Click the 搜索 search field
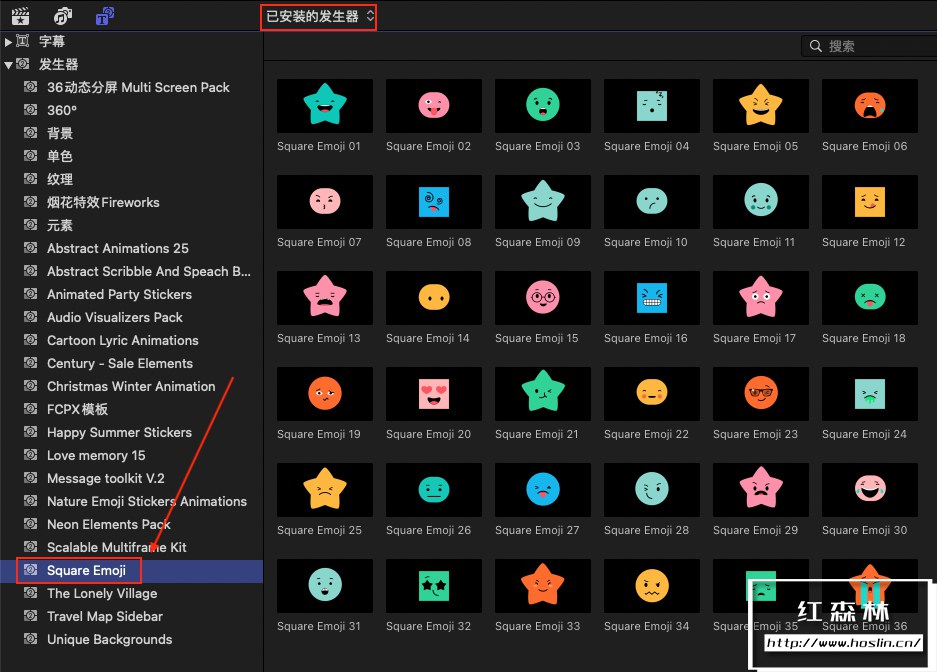 point(869,46)
